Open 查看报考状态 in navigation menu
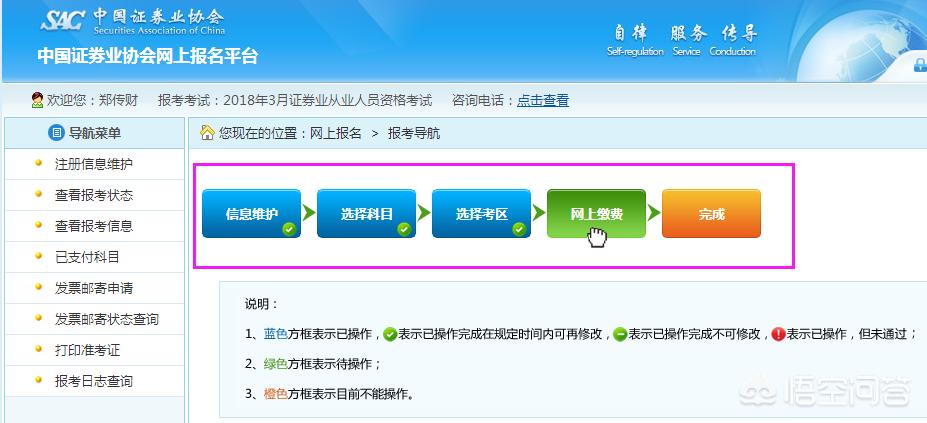 coord(94,195)
